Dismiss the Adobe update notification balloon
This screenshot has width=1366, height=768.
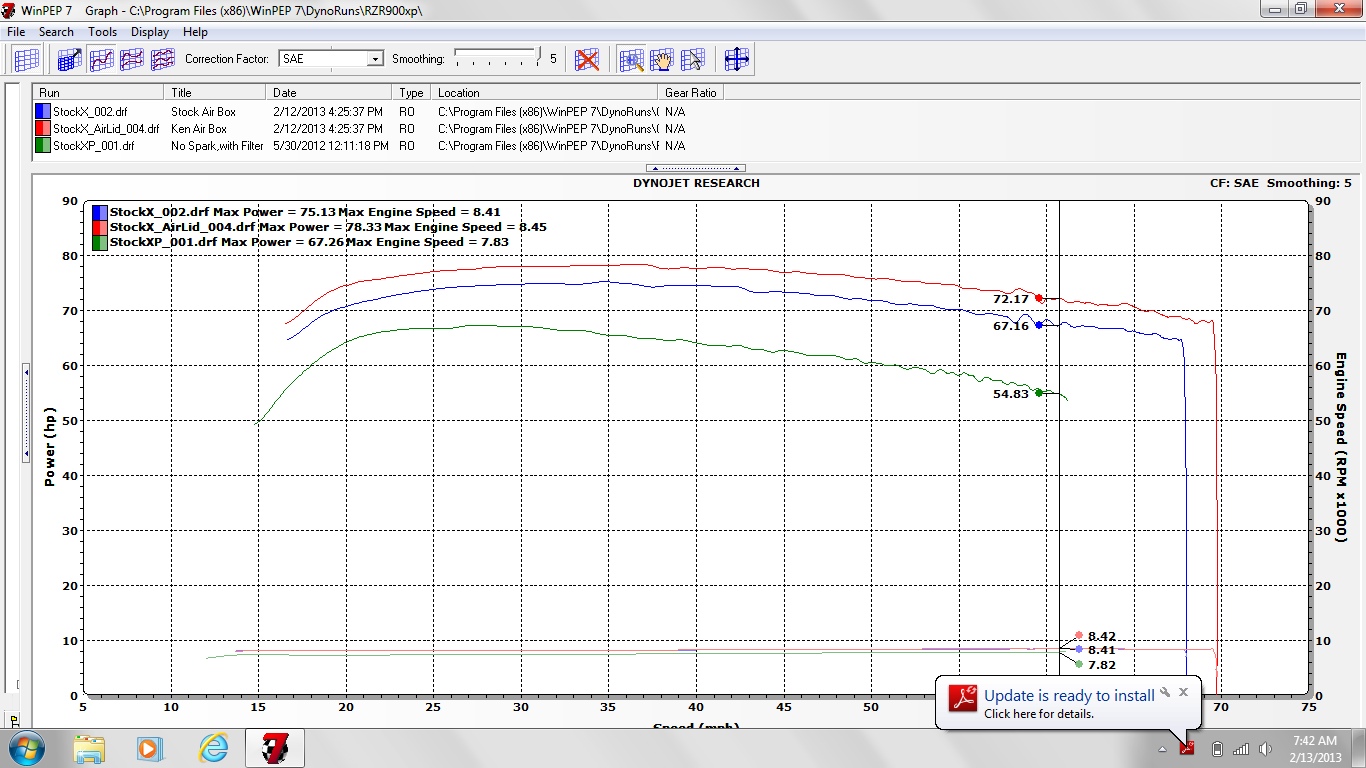[x=1183, y=691]
